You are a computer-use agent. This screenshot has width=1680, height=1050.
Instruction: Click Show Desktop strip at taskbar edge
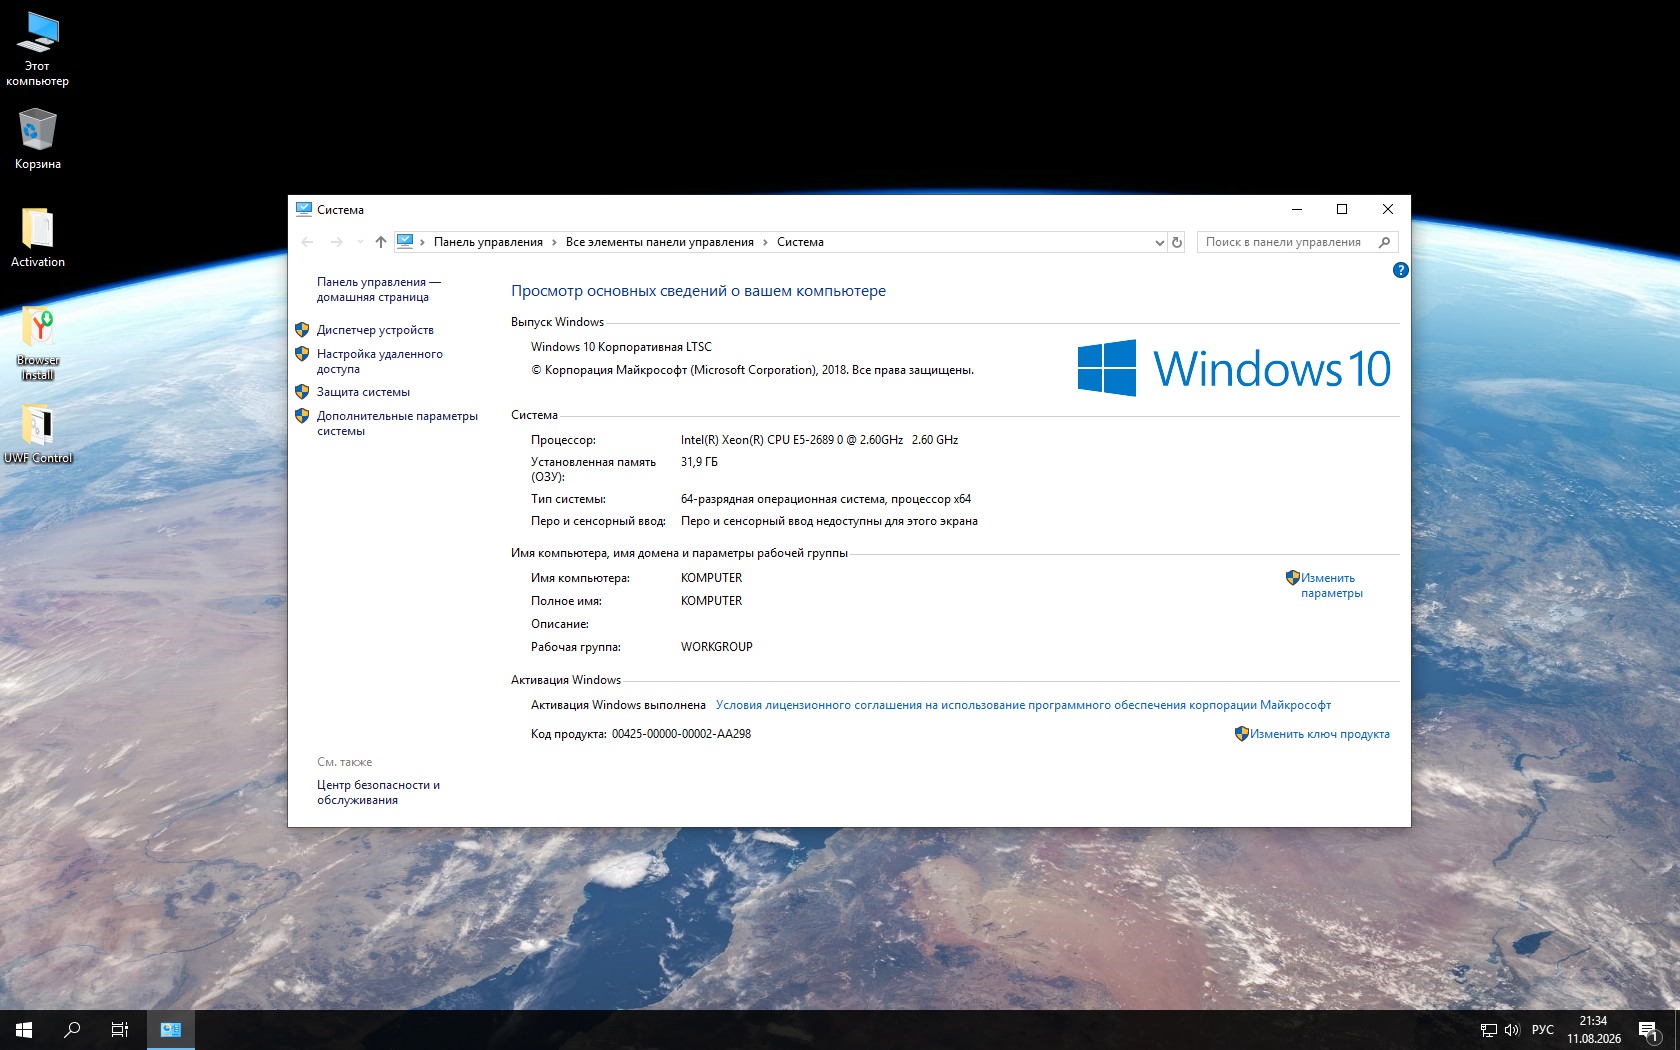click(x=1677, y=1030)
